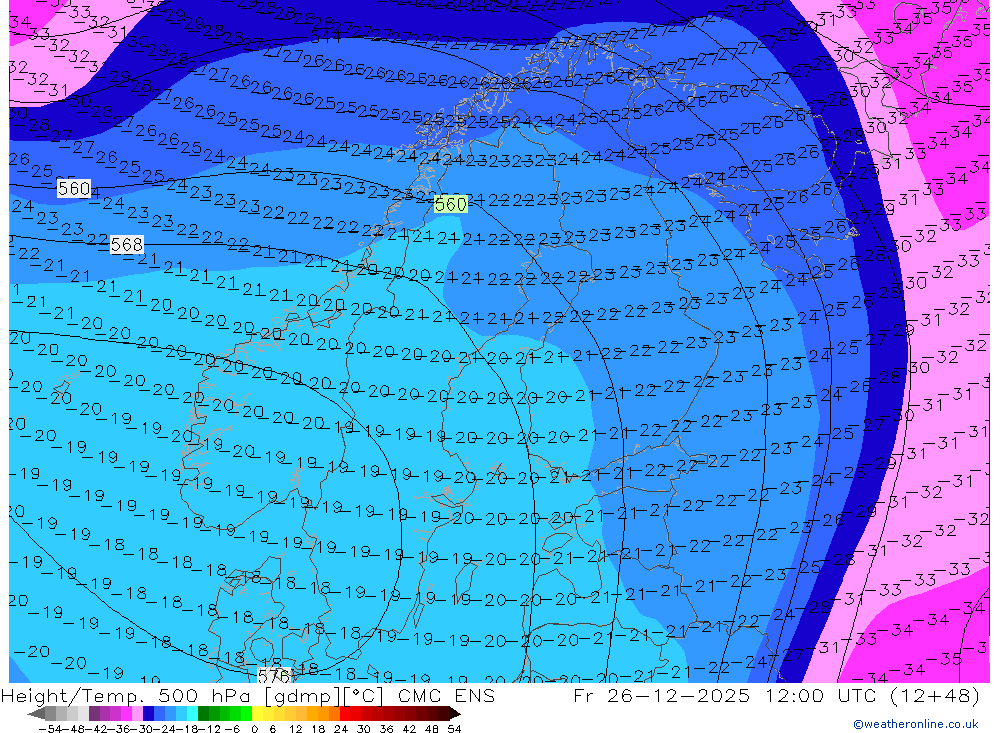The width and height of the screenshot is (1000, 733).
Task: Click the white 560 contour label
Action: click(74, 188)
